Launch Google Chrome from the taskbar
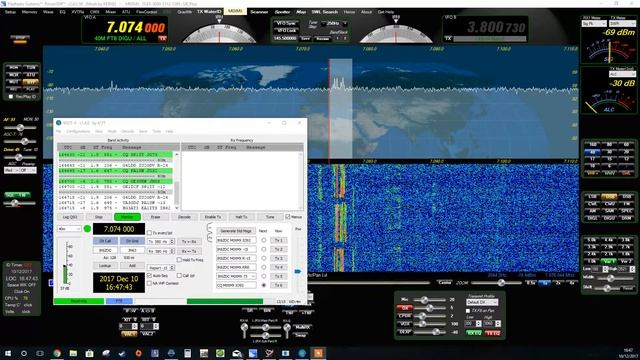The image size is (640, 360). click(57, 353)
